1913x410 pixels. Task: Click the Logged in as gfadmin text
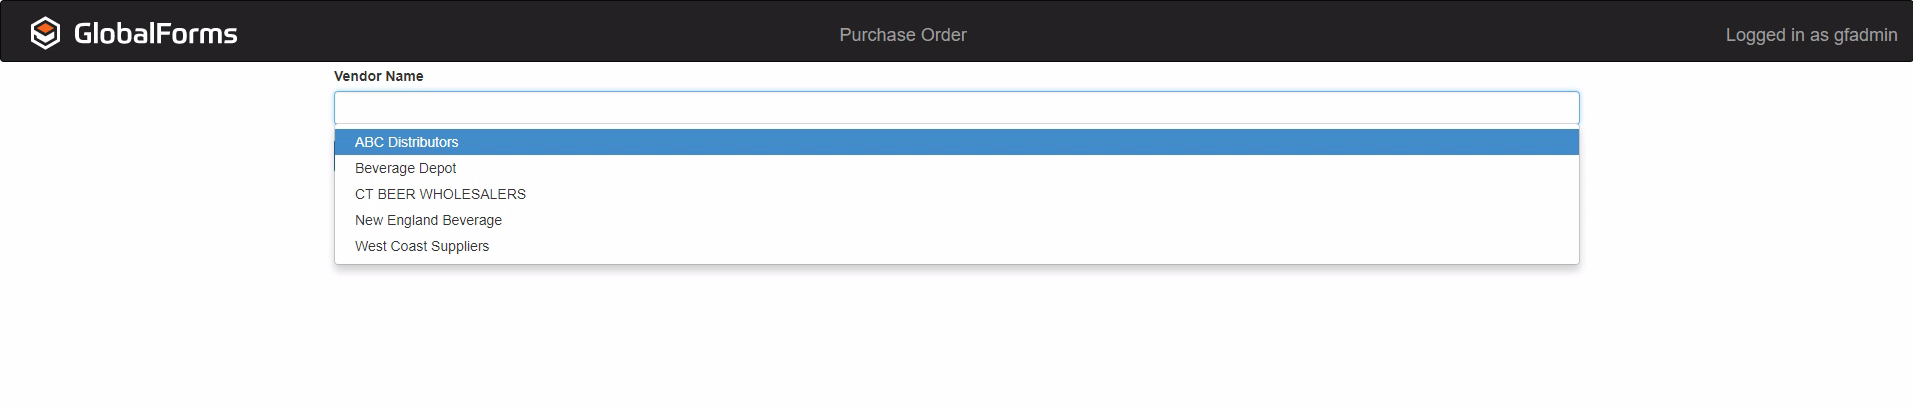[x=1810, y=35]
